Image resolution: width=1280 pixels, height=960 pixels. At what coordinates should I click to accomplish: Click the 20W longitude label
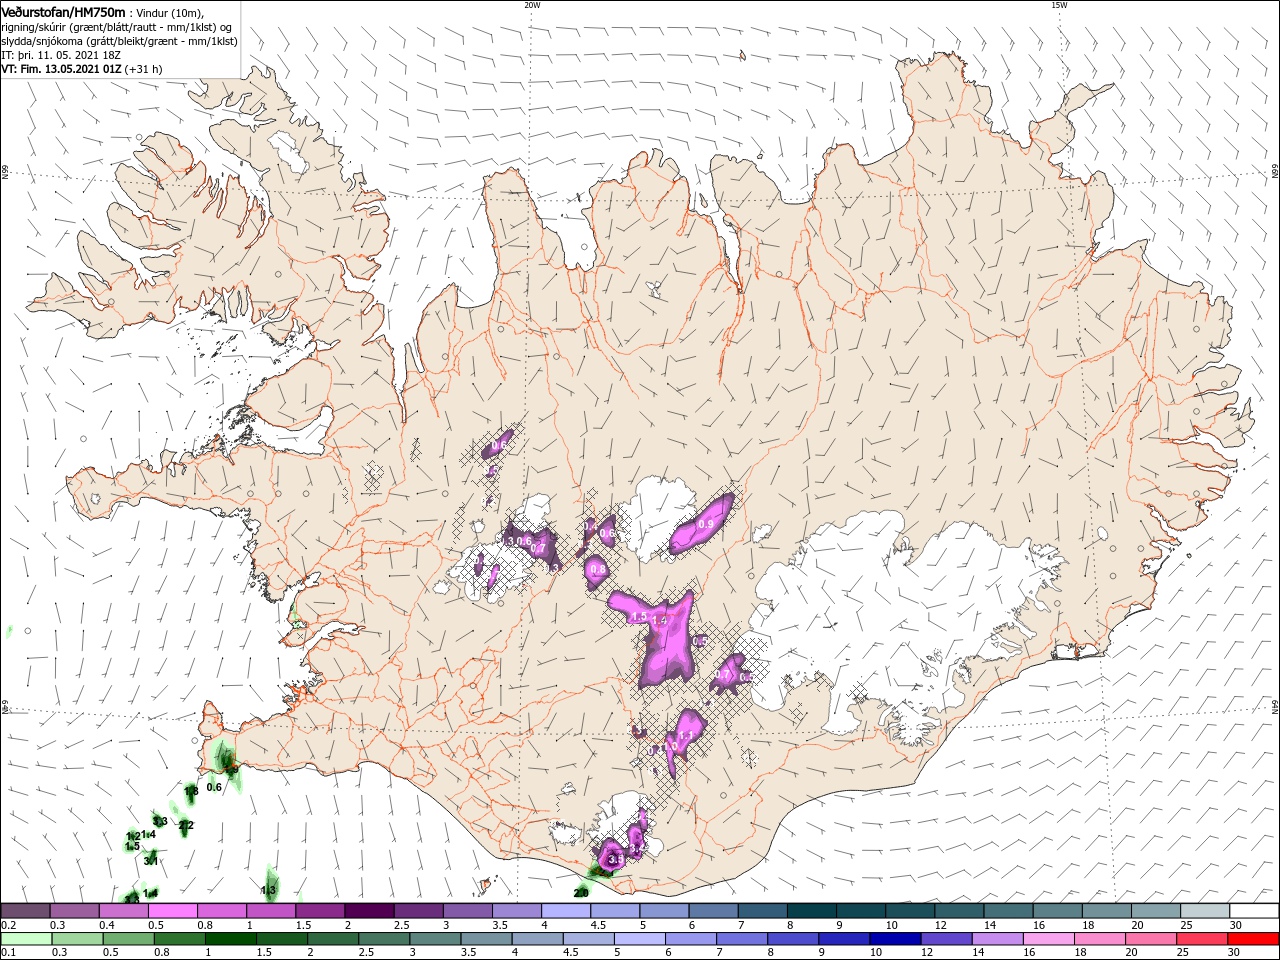pyautogui.click(x=532, y=5)
